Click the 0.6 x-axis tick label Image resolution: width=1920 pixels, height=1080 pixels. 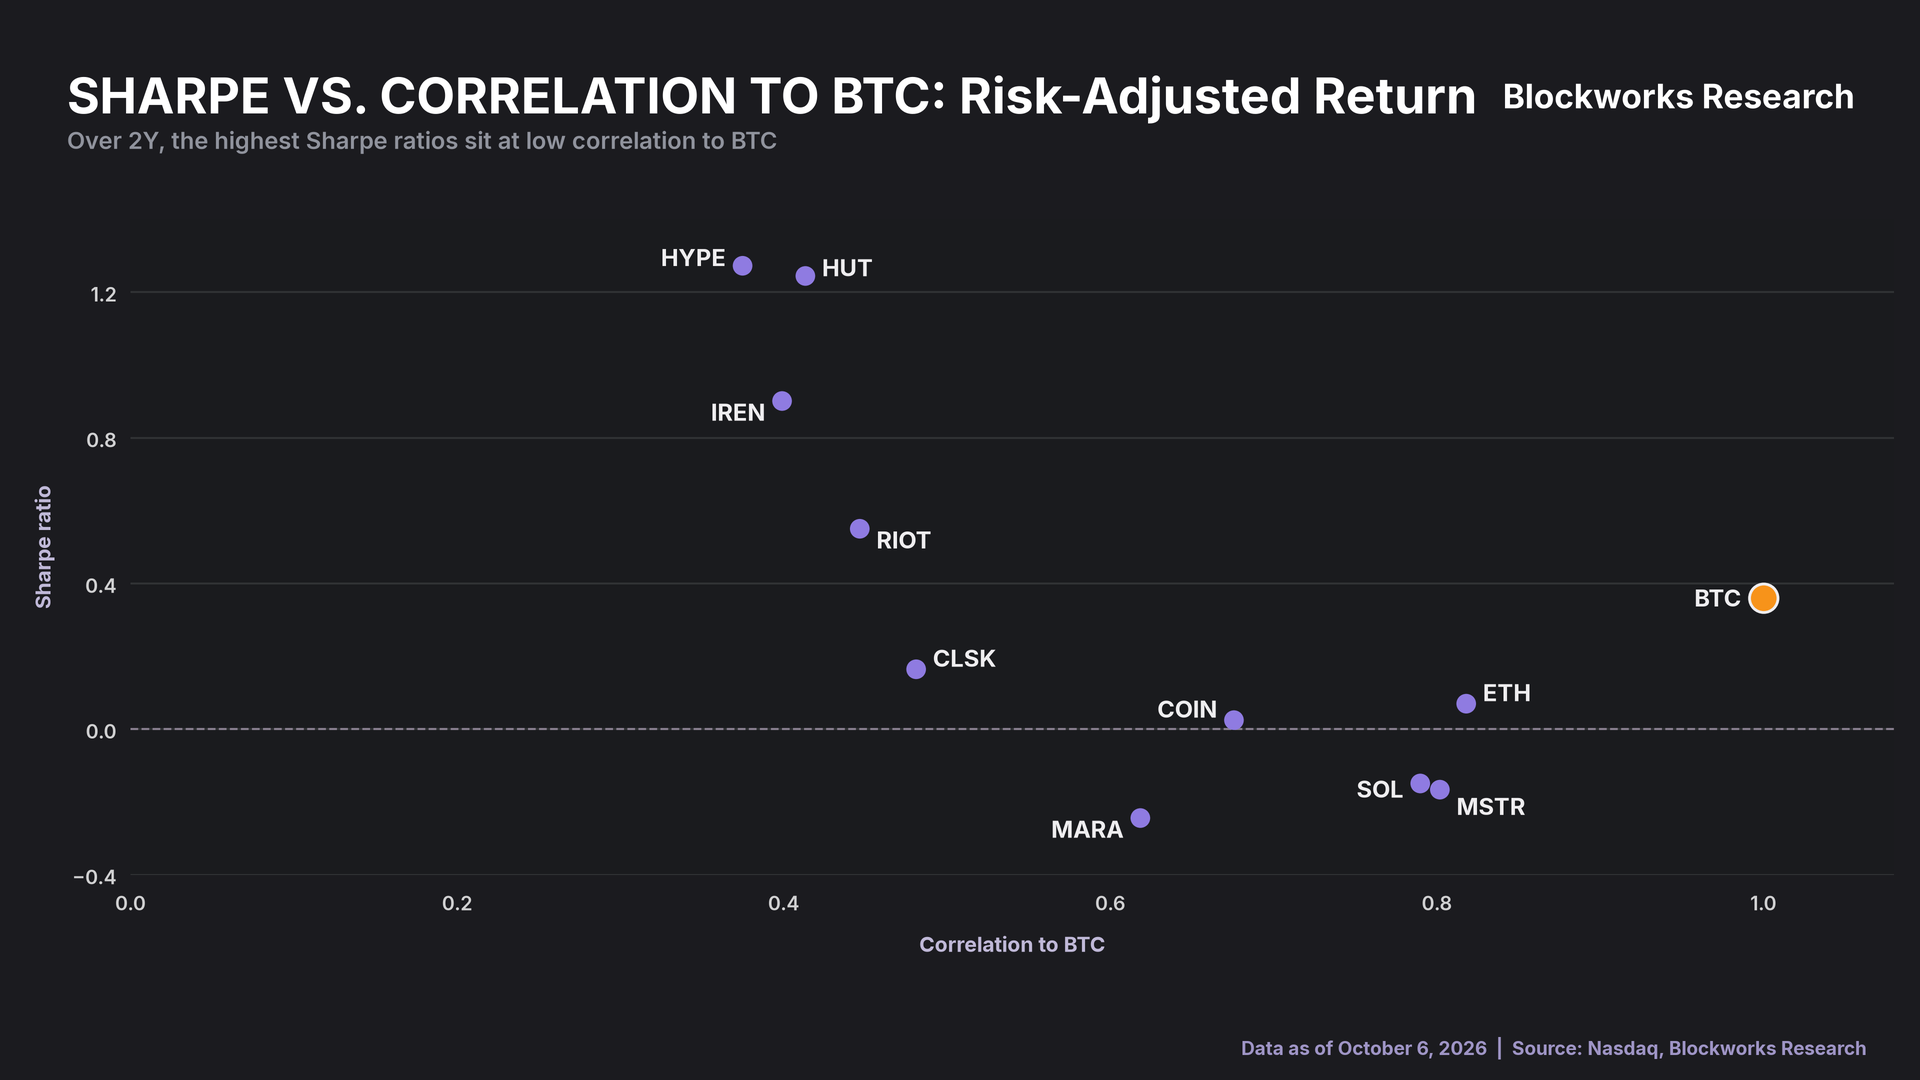tap(1110, 904)
